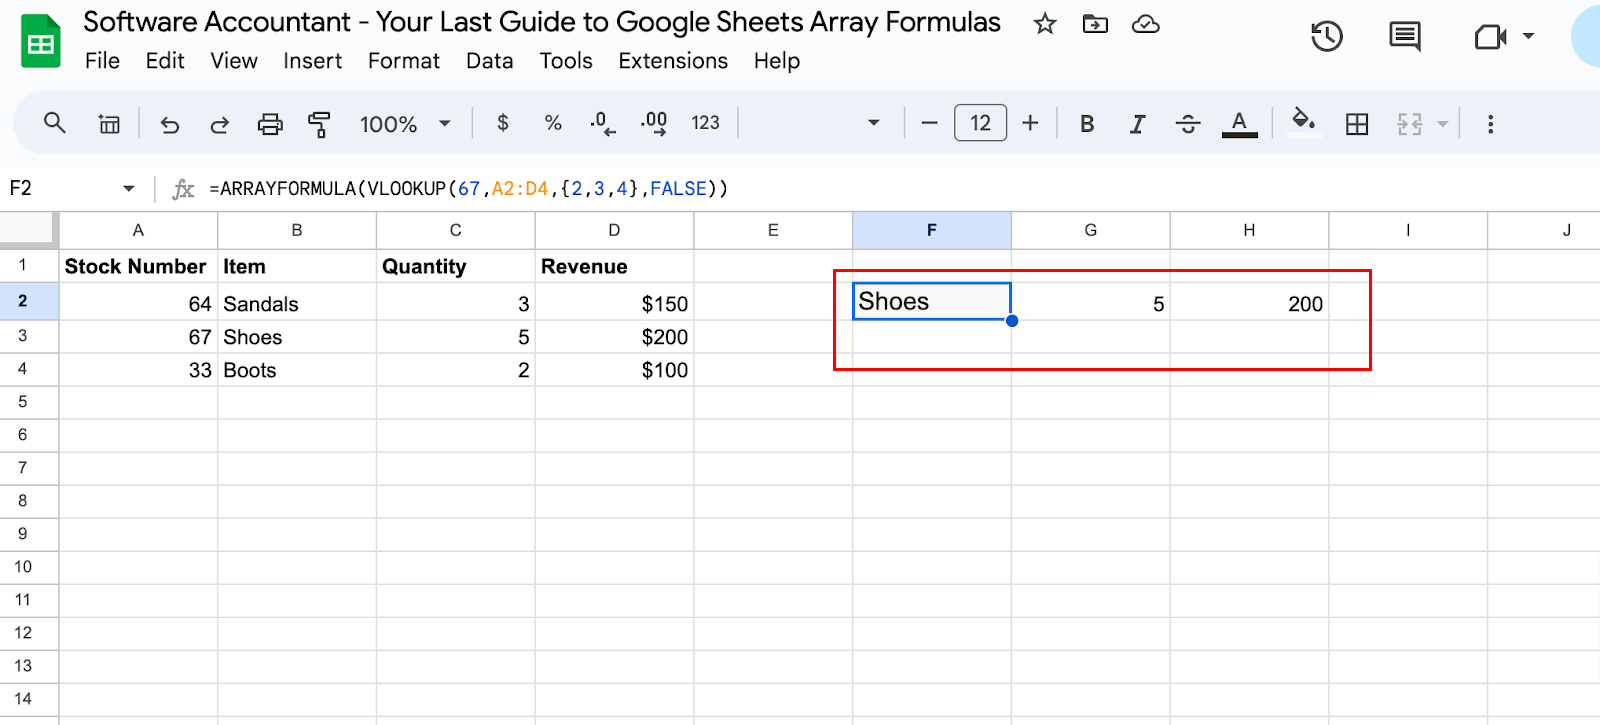Select the Revenue header cell
1600x725 pixels.
pyautogui.click(x=614, y=266)
